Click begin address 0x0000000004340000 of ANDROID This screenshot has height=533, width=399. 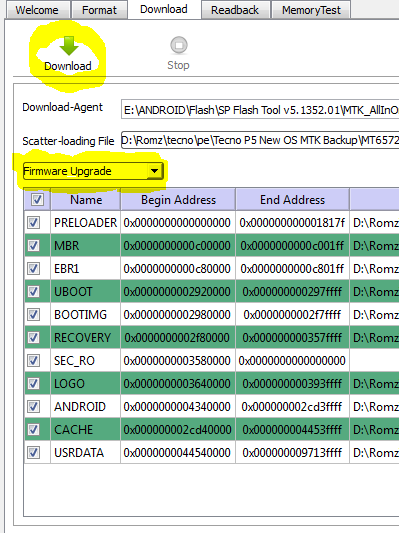(x=178, y=407)
